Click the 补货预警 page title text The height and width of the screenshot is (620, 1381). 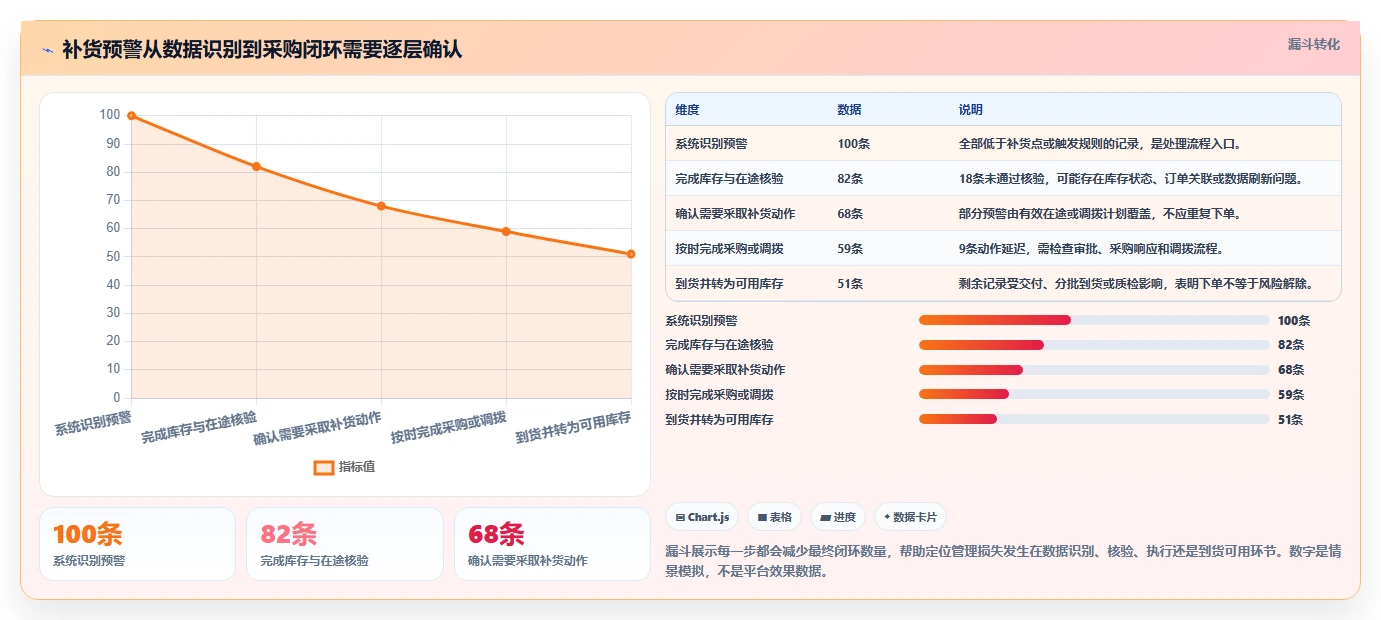[262, 50]
